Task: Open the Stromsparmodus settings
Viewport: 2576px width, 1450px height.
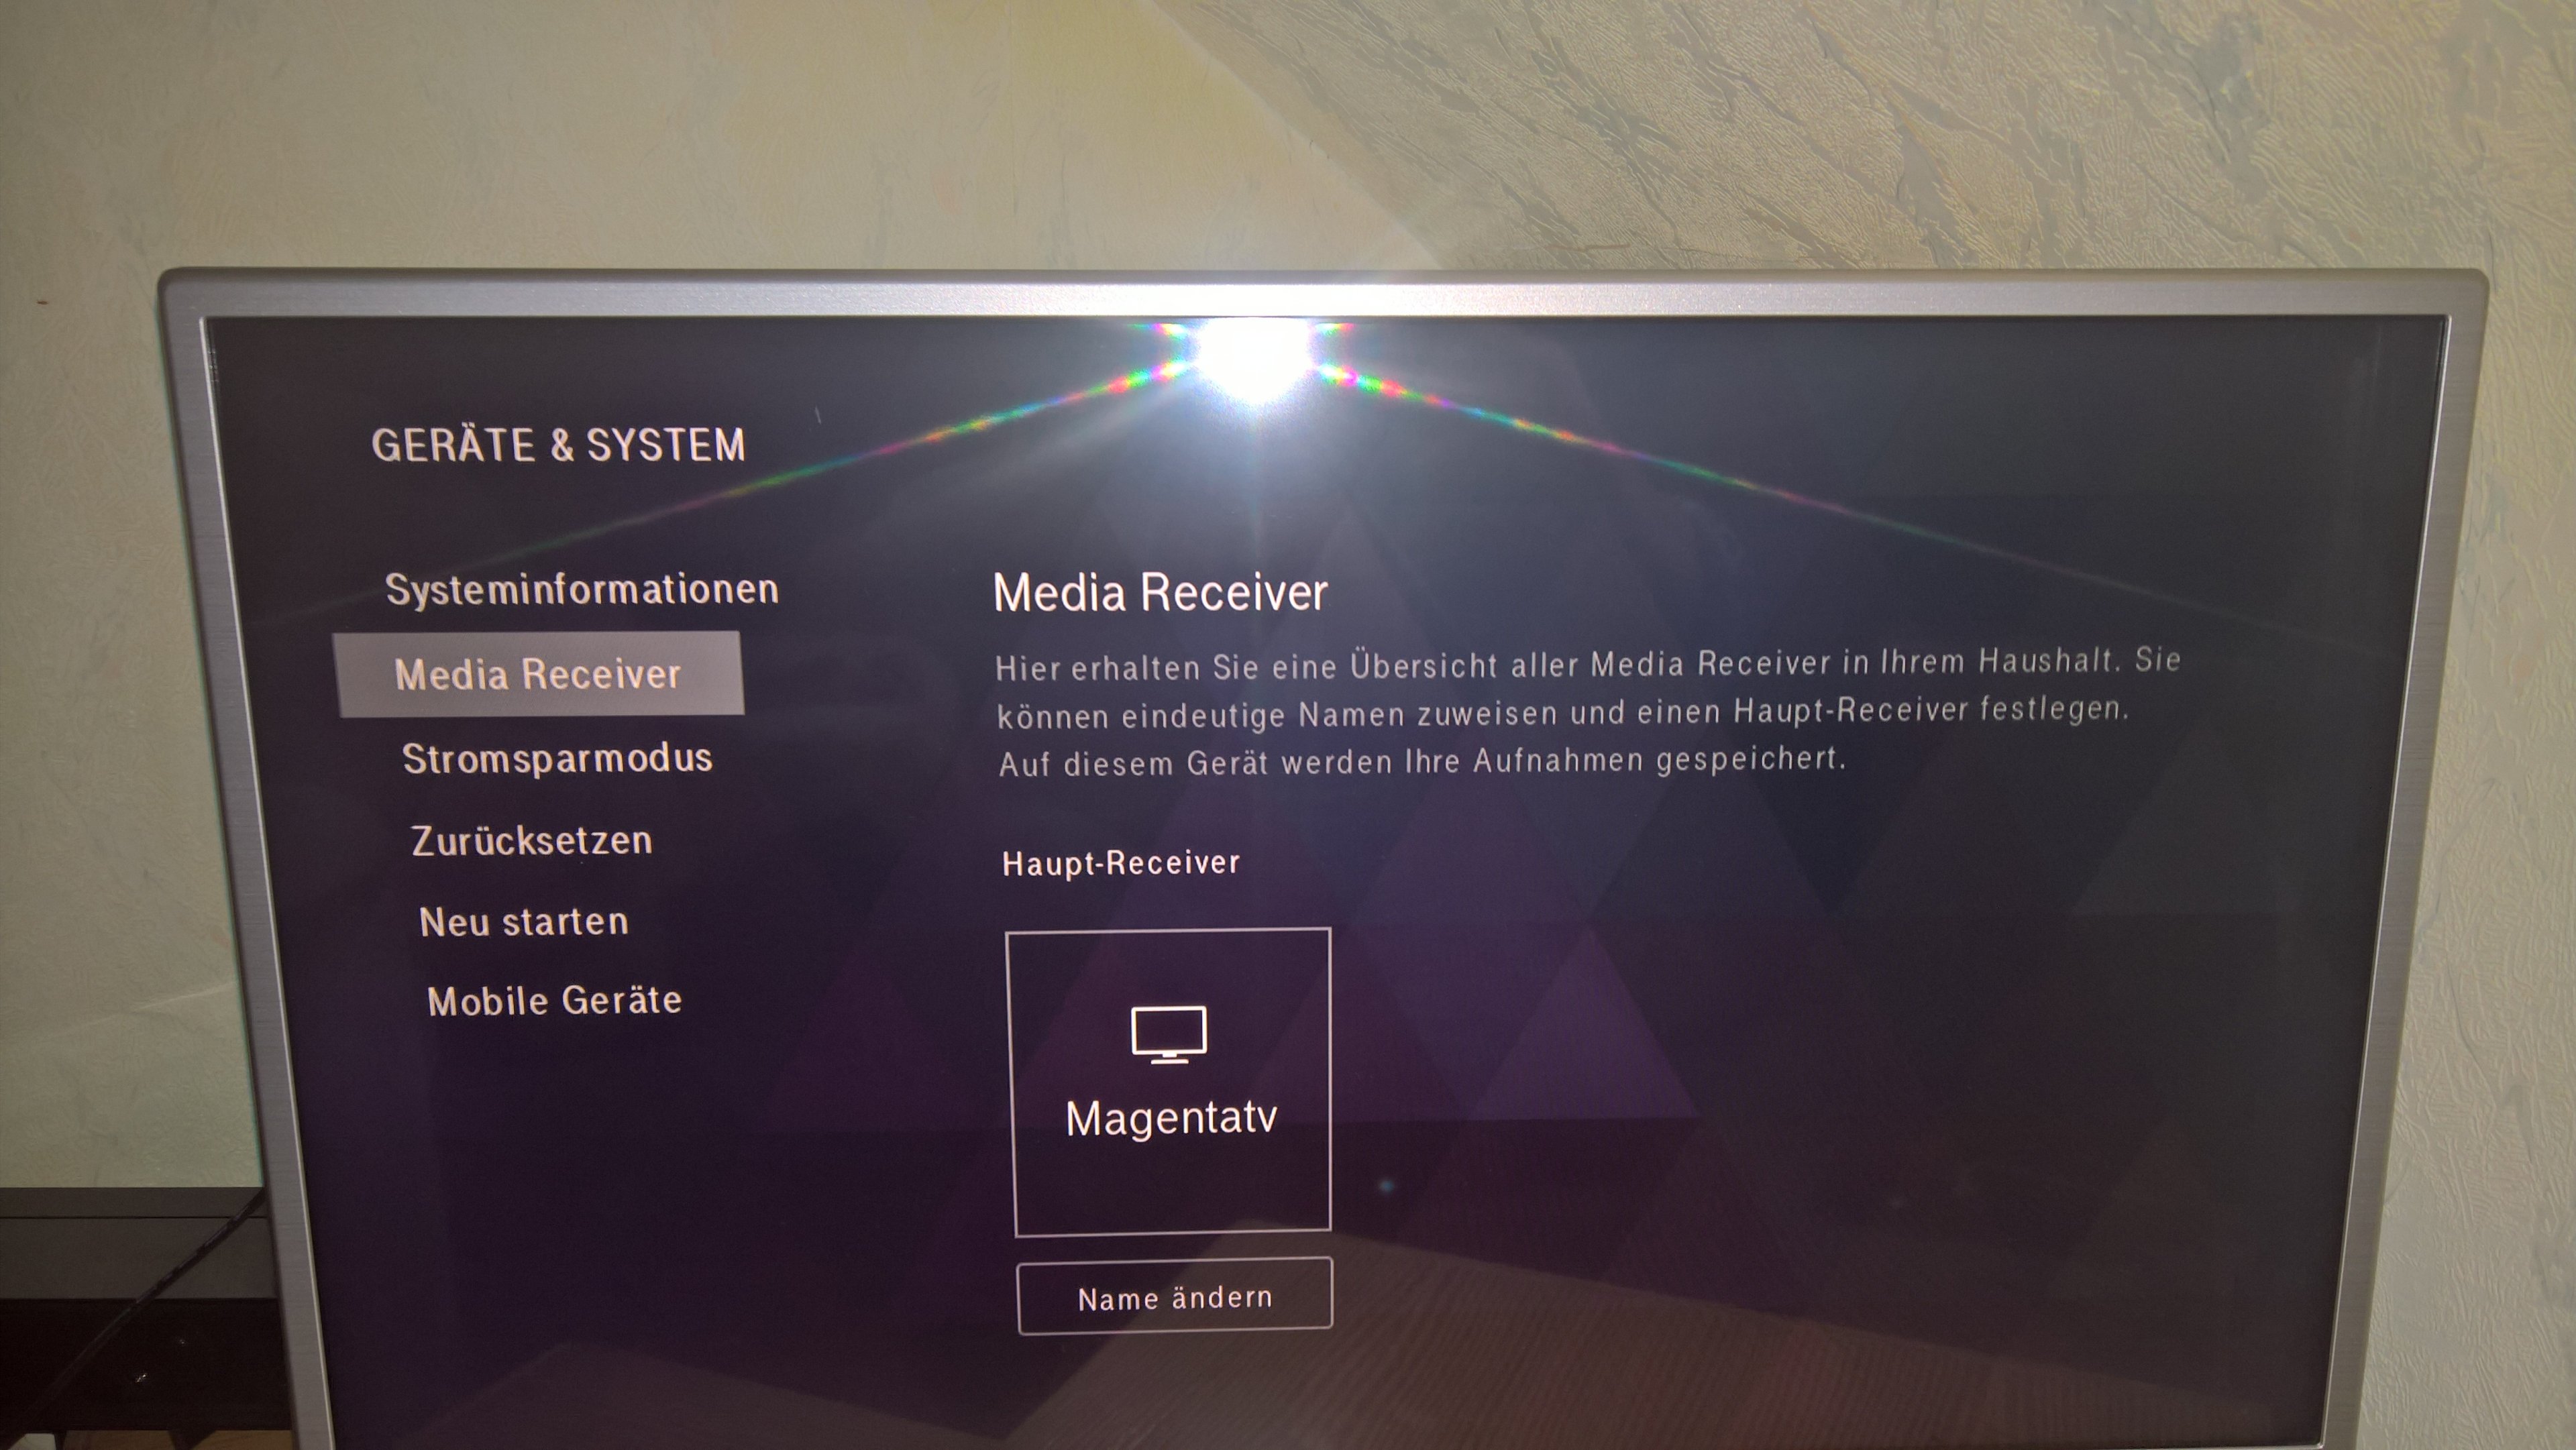Action: (x=557, y=759)
